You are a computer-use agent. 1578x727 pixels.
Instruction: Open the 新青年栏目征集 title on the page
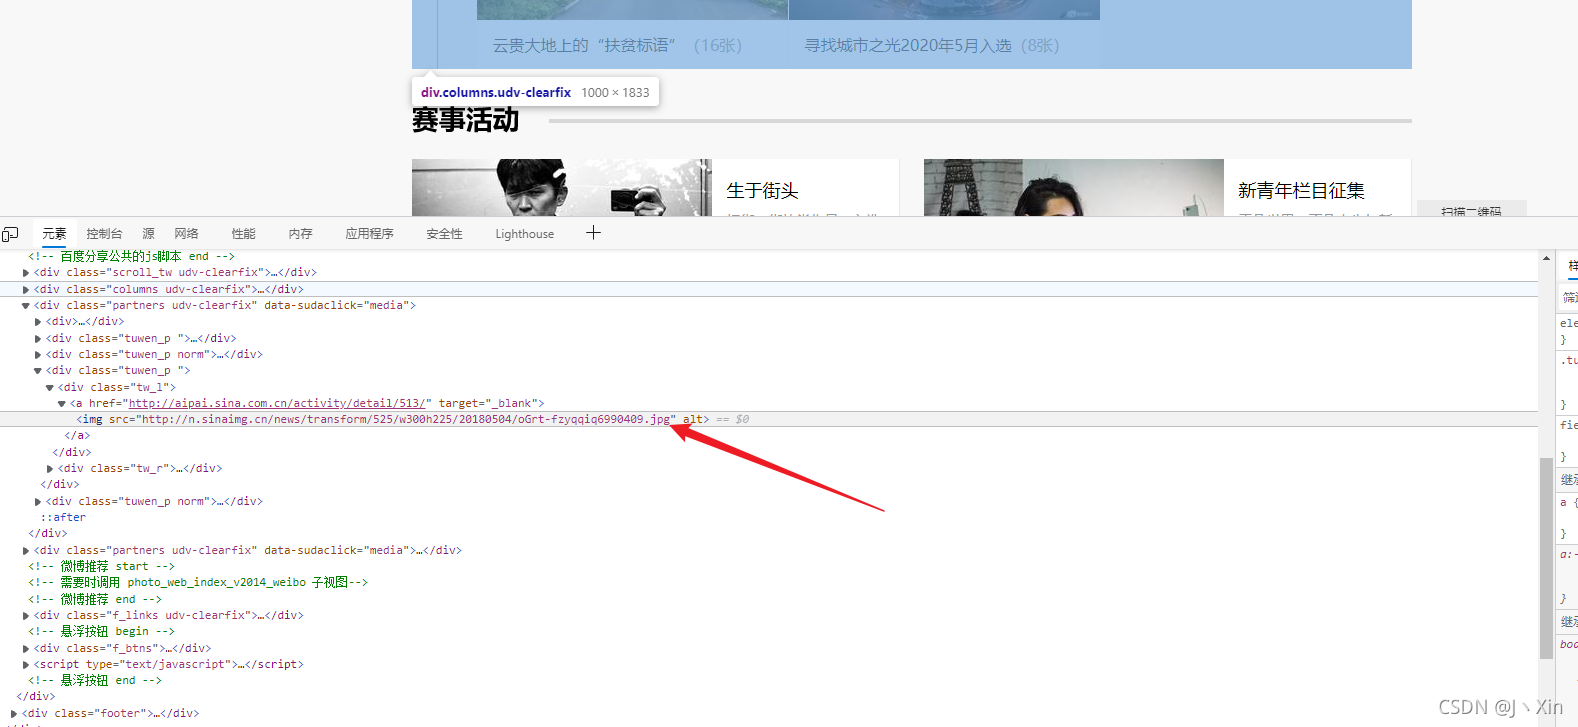1301,190
